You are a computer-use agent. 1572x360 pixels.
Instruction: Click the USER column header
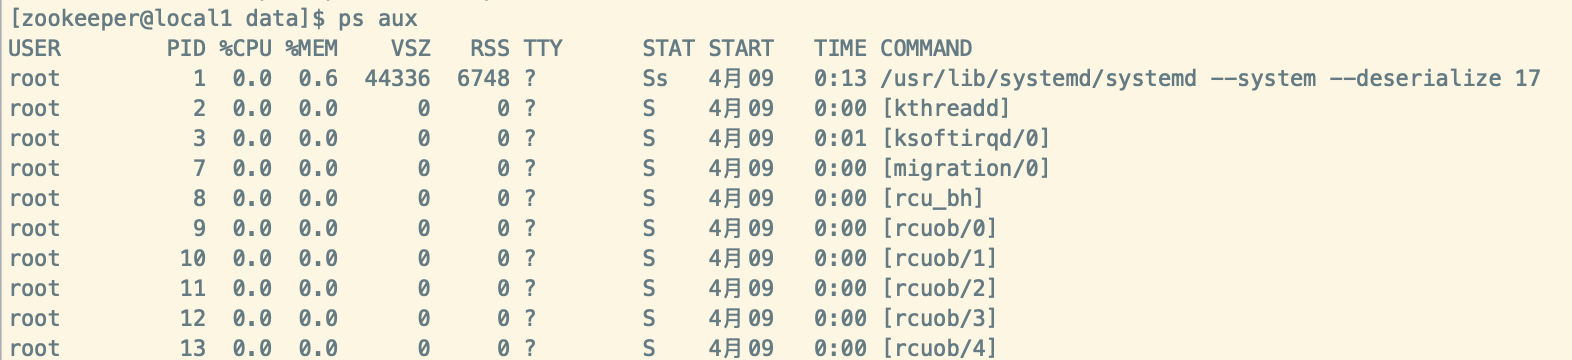(35, 48)
